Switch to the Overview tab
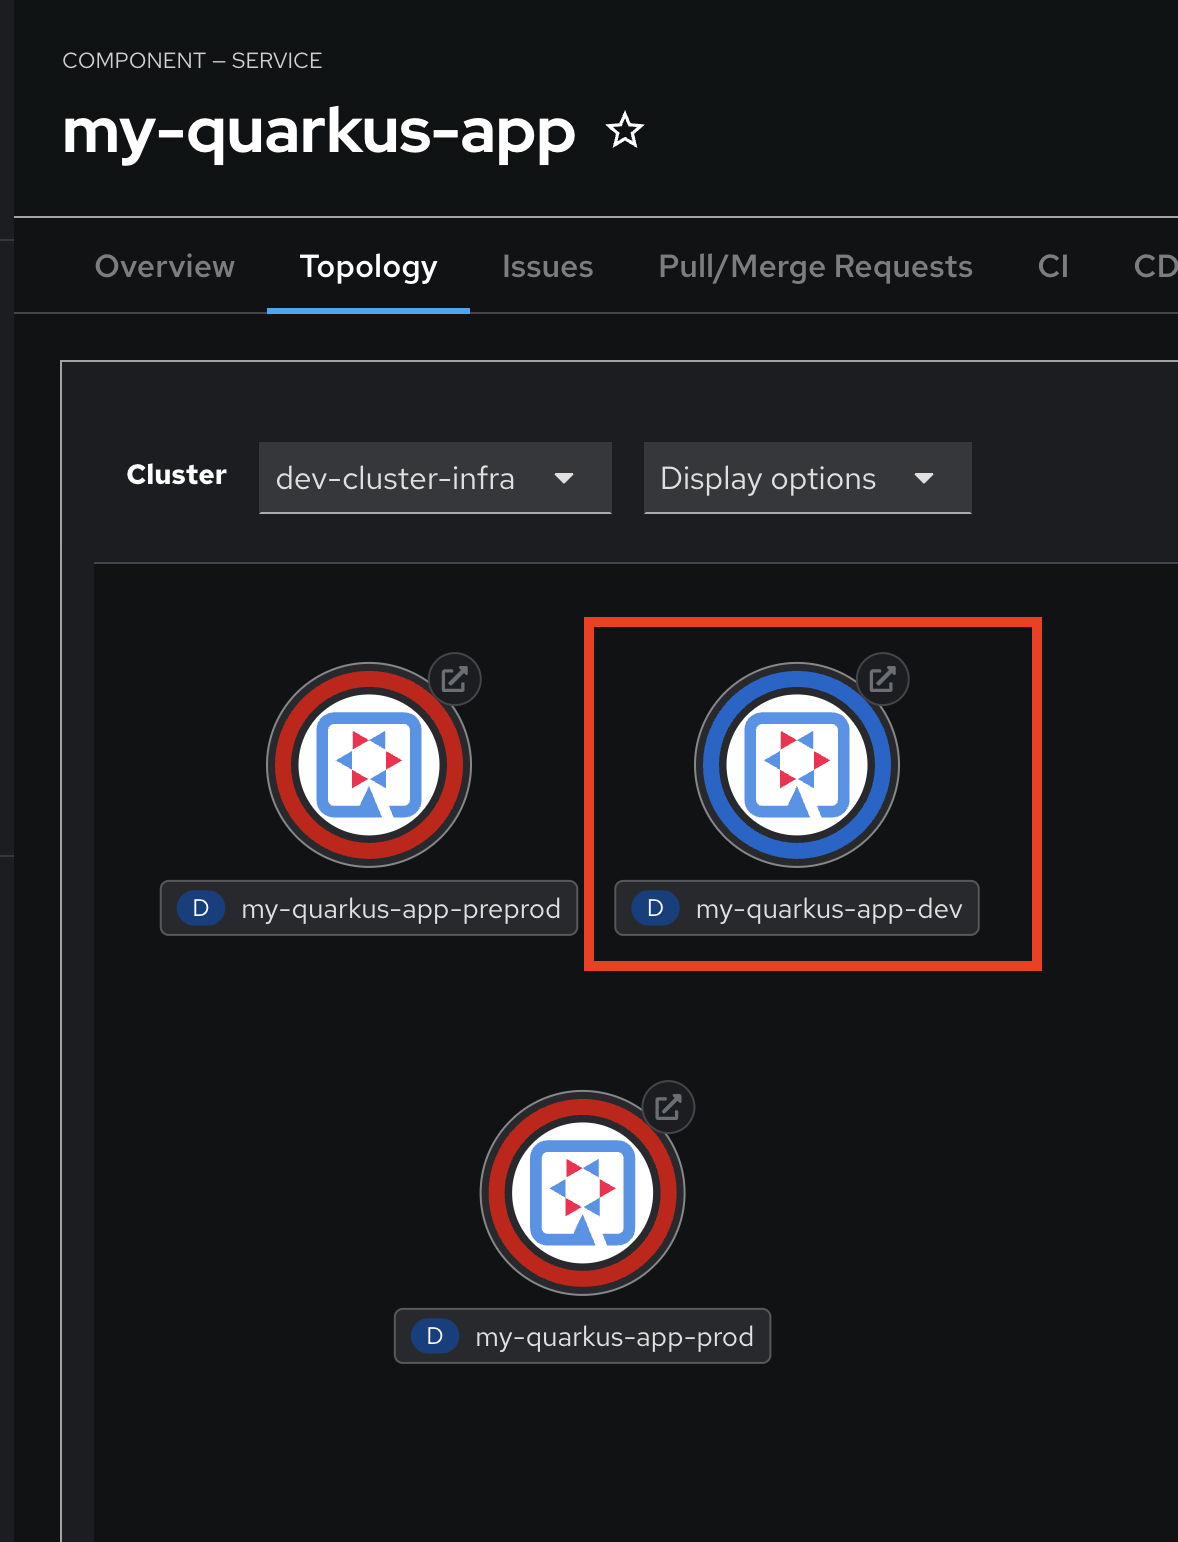The image size is (1178, 1542). tap(165, 267)
